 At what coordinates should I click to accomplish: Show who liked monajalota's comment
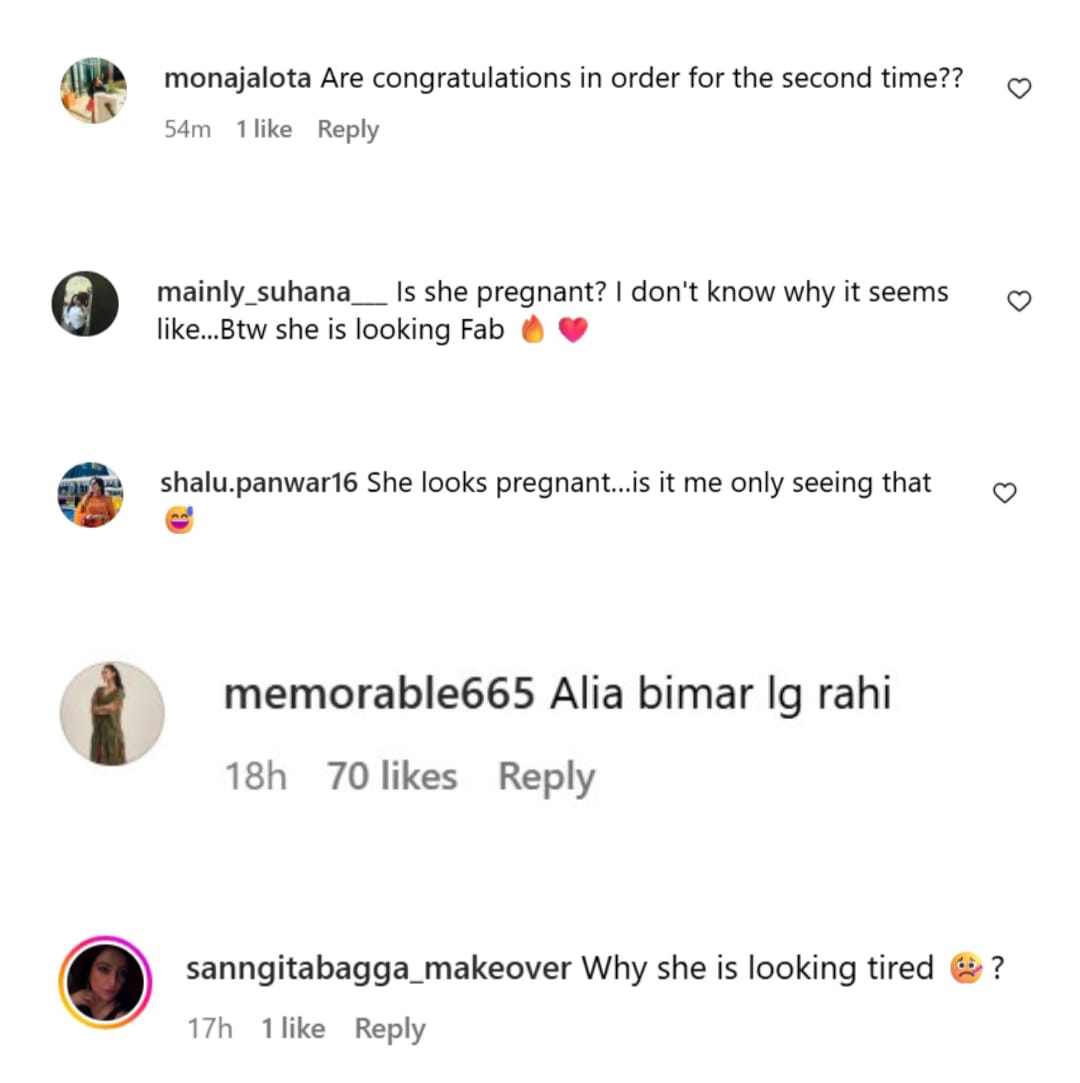click(264, 129)
